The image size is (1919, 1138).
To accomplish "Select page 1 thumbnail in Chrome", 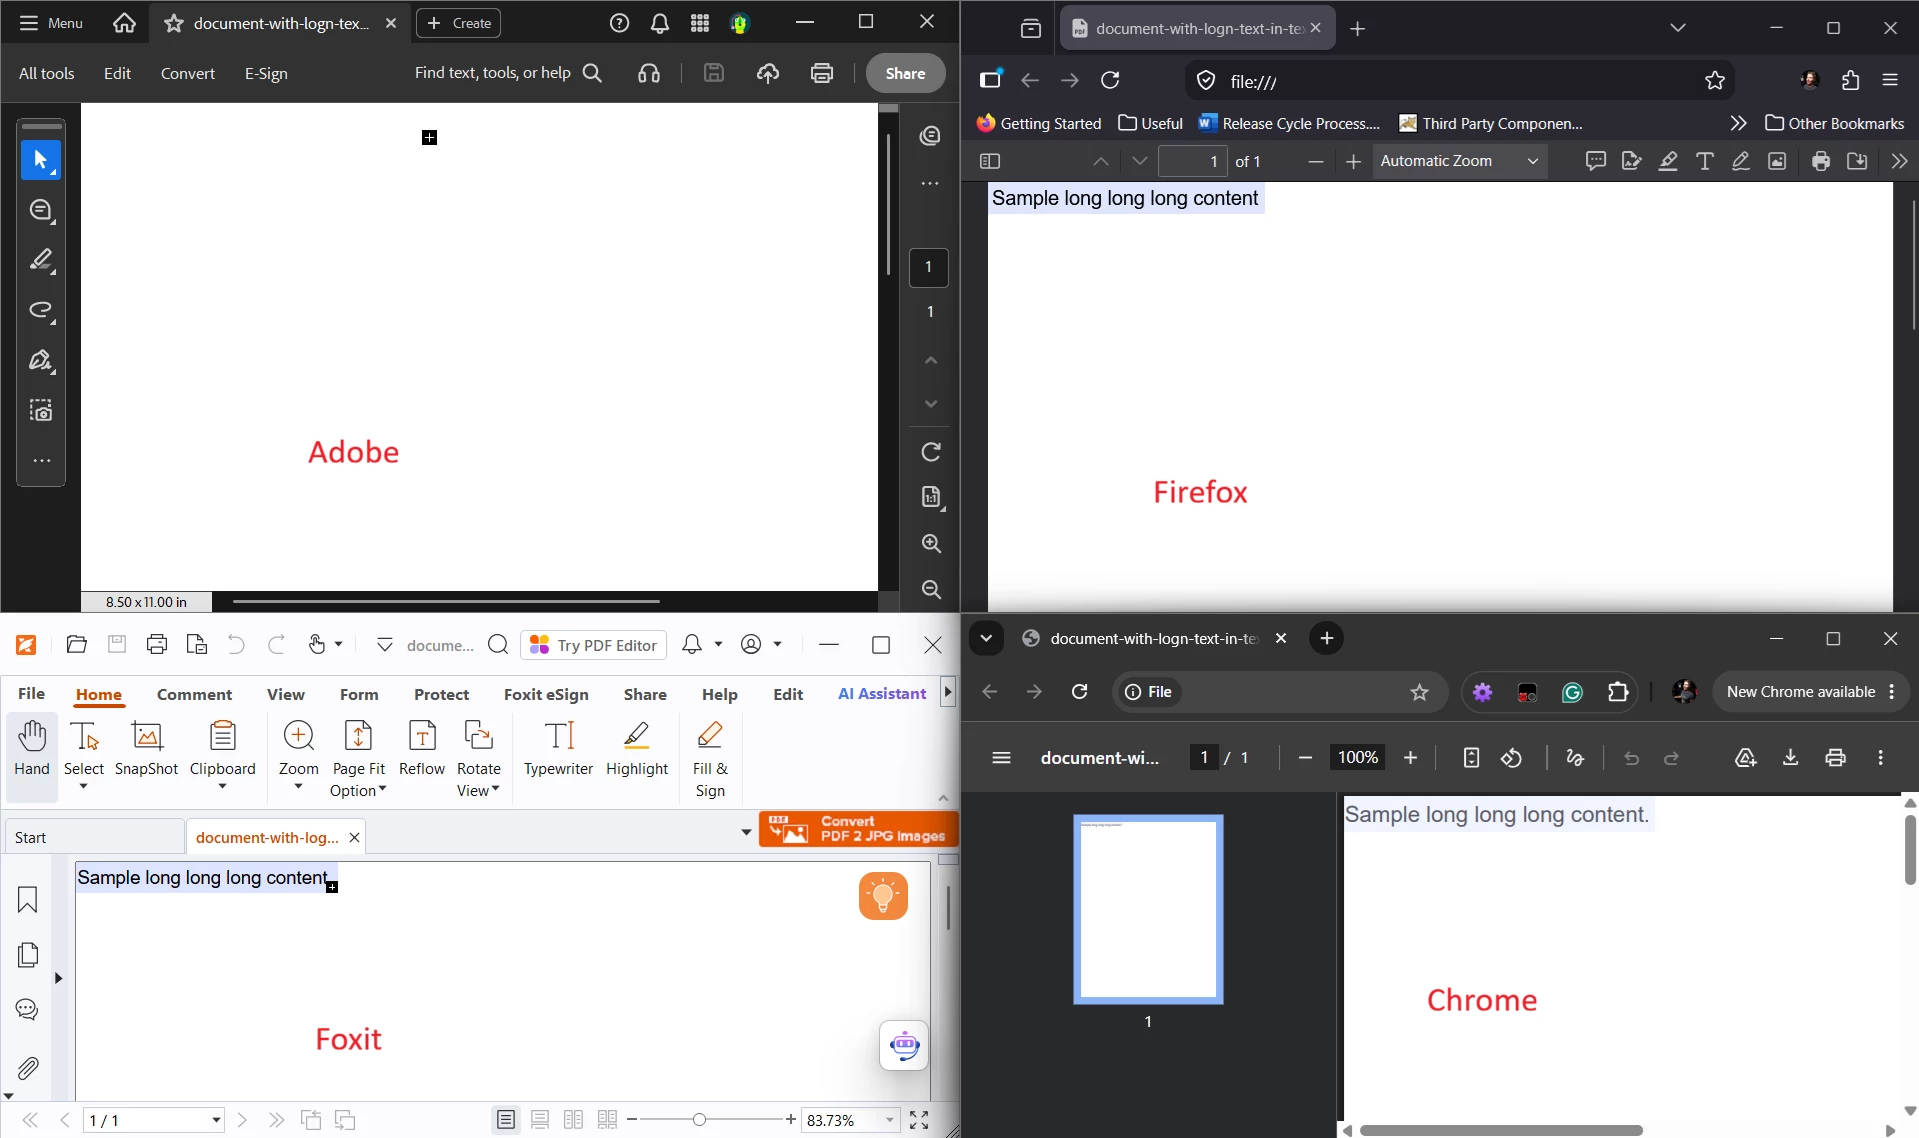I will (1148, 909).
